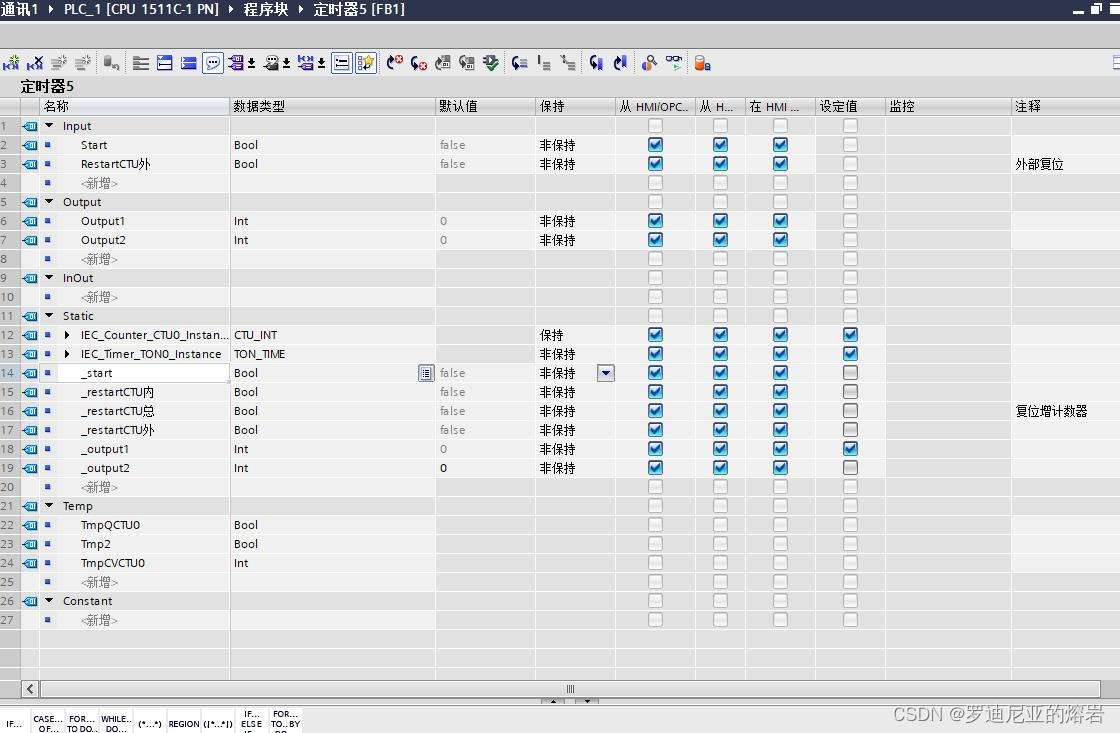The width and height of the screenshot is (1120, 733).
Task: Click the solid blue panel toolbar icon
Action: pos(189,63)
